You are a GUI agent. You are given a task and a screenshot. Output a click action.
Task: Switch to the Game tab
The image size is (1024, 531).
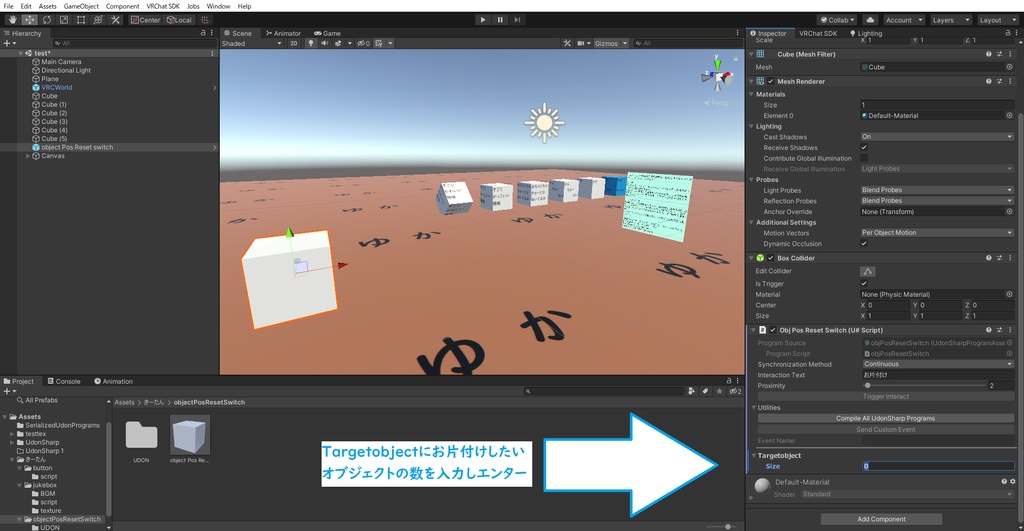(327, 33)
